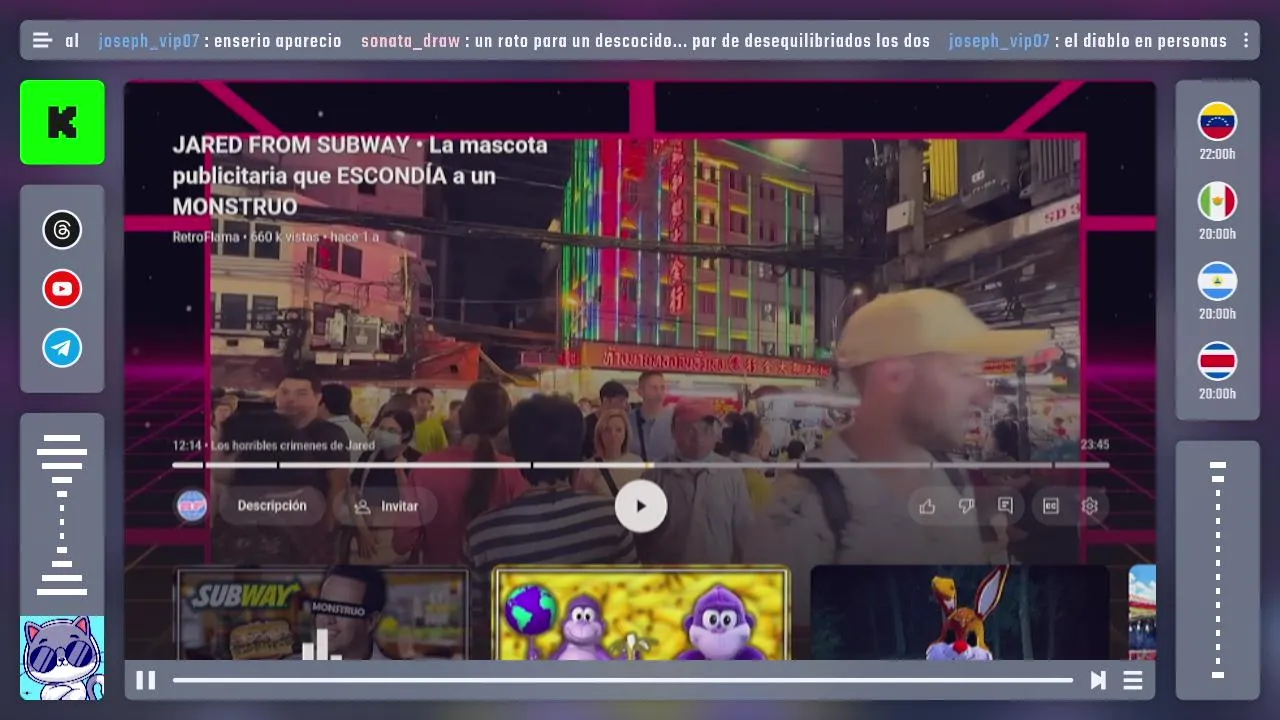Image resolution: width=1280 pixels, height=720 pixels.
Task: Open video settings gear icon
Action: coord(1090,506)
